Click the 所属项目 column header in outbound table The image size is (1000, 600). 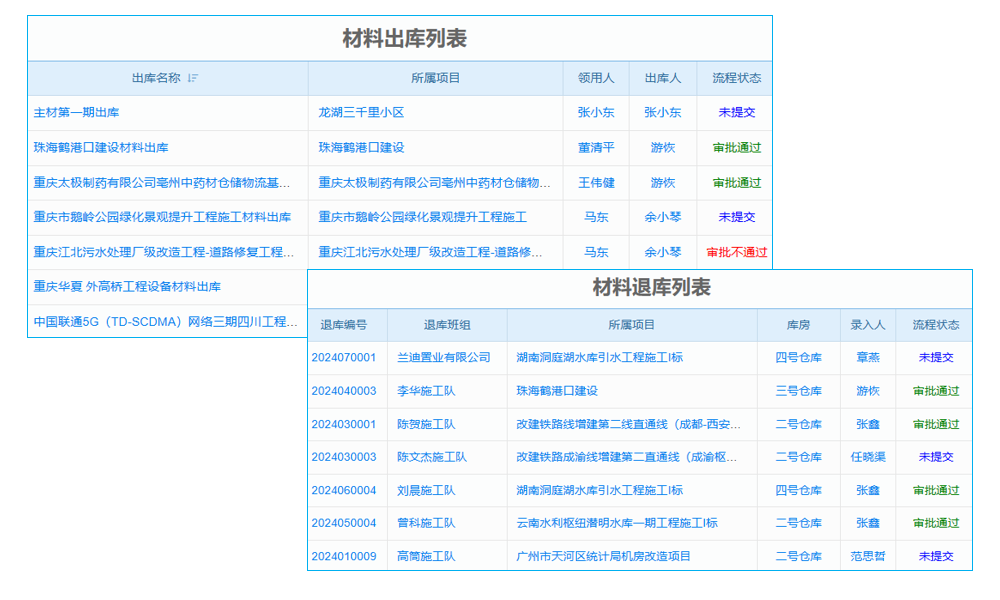(x=435, y=78)
